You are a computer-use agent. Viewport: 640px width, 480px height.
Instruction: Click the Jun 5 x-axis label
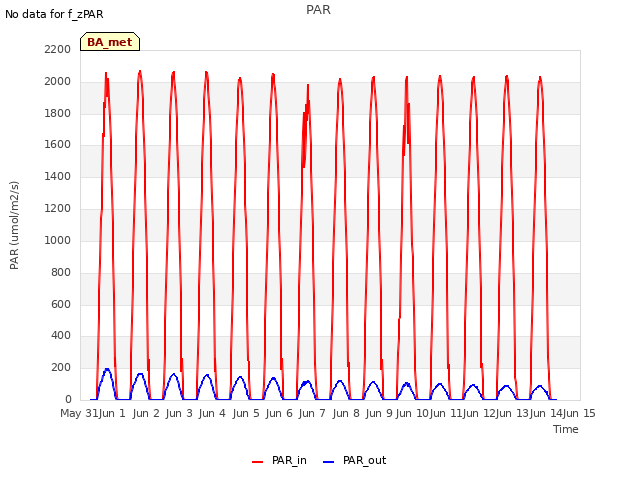click(x=246, y=413)
